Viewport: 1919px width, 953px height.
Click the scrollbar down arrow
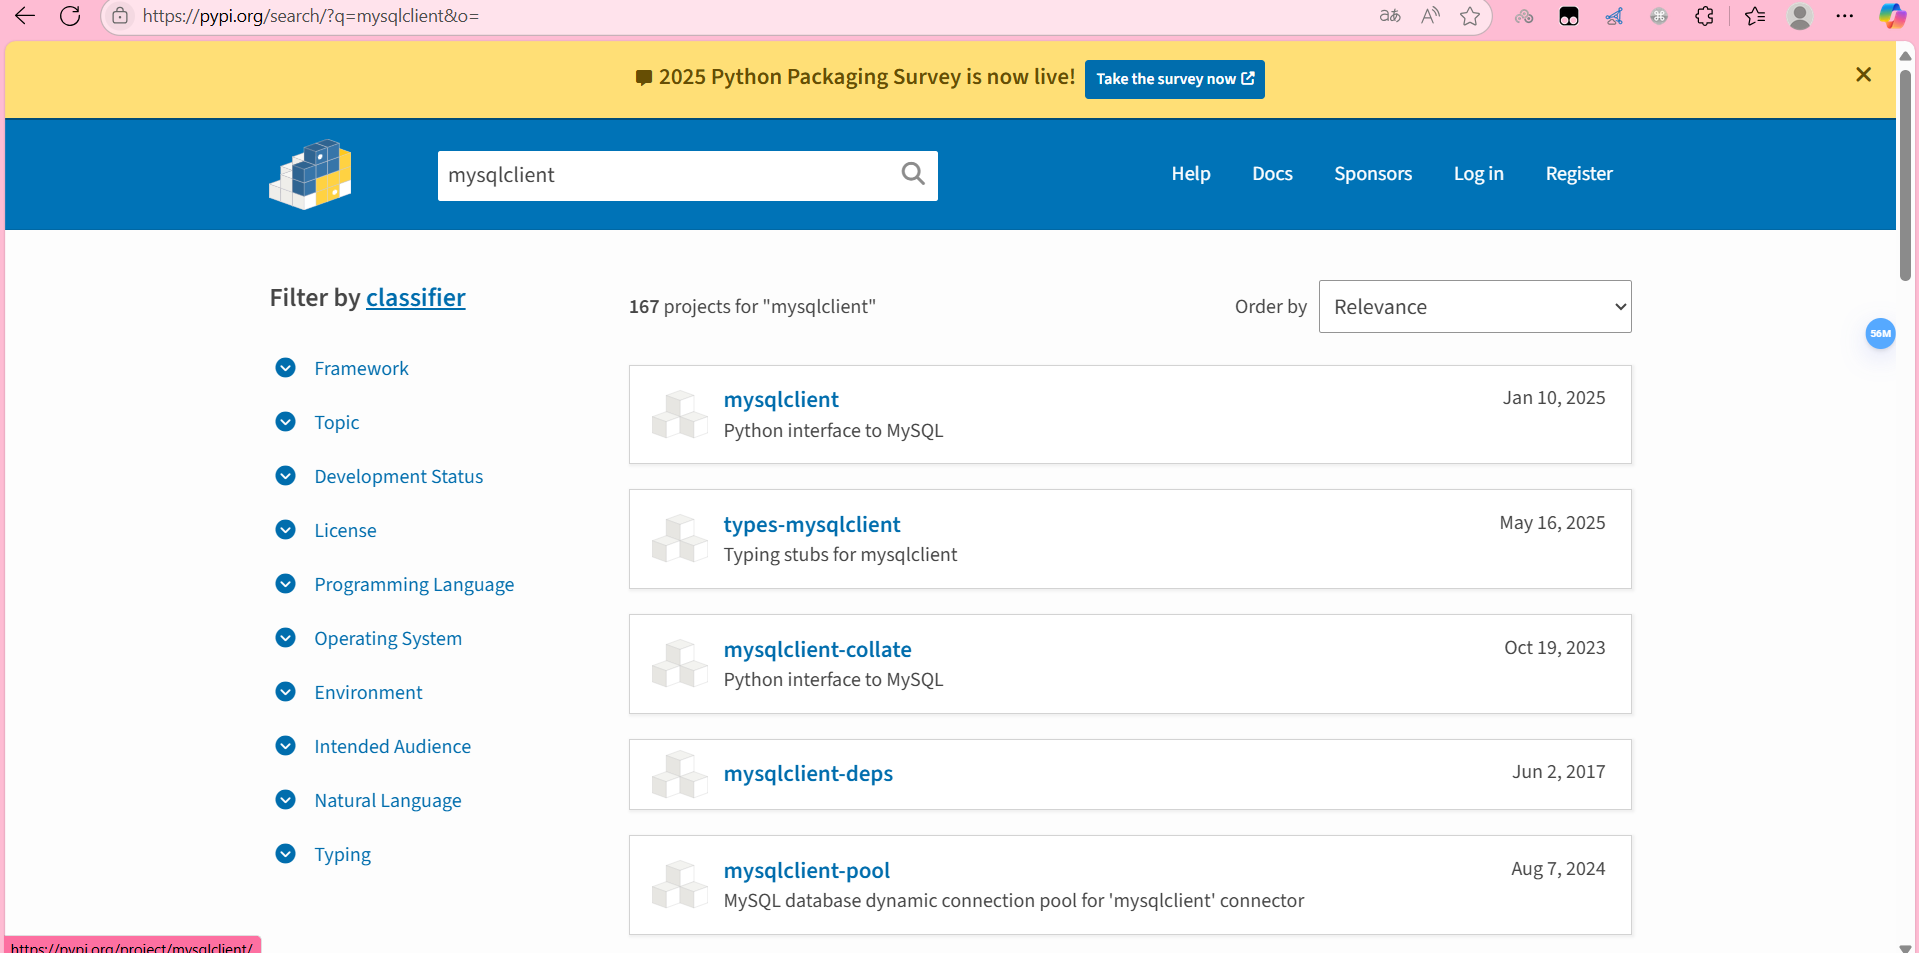(x=1906, y=947)
